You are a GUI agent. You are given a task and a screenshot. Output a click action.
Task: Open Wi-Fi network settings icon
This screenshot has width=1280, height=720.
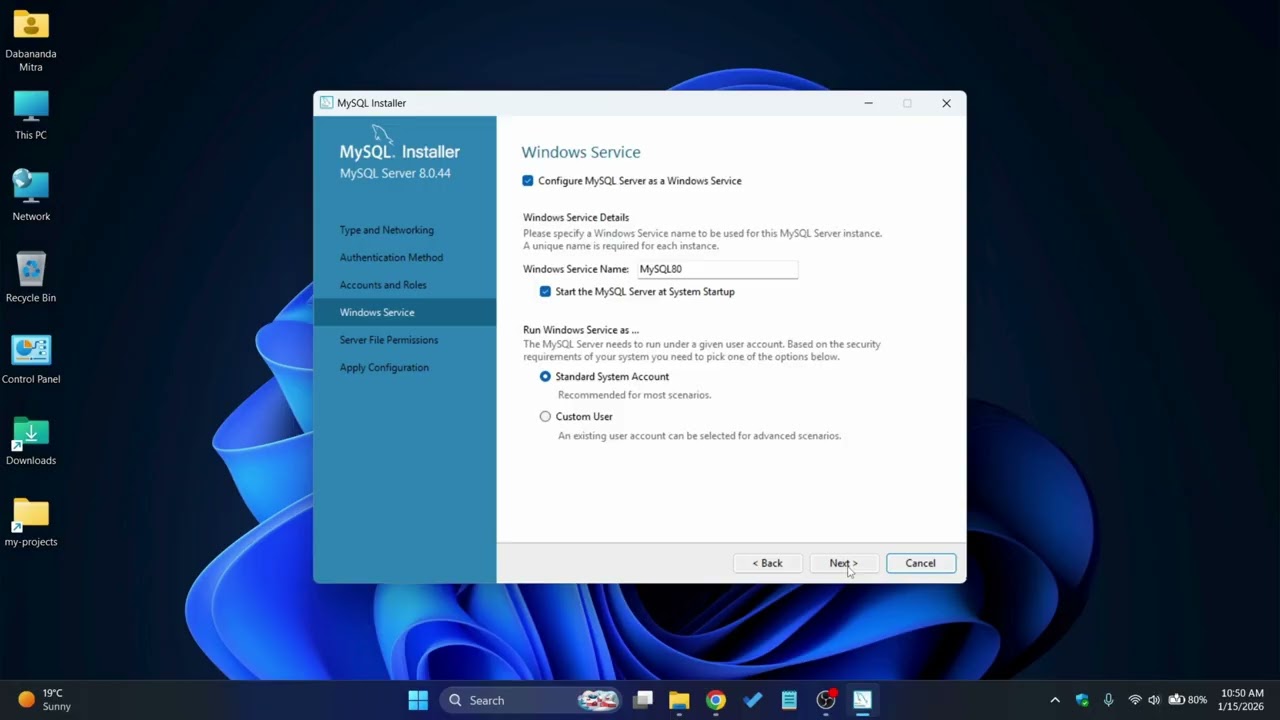pos(1134,700)
